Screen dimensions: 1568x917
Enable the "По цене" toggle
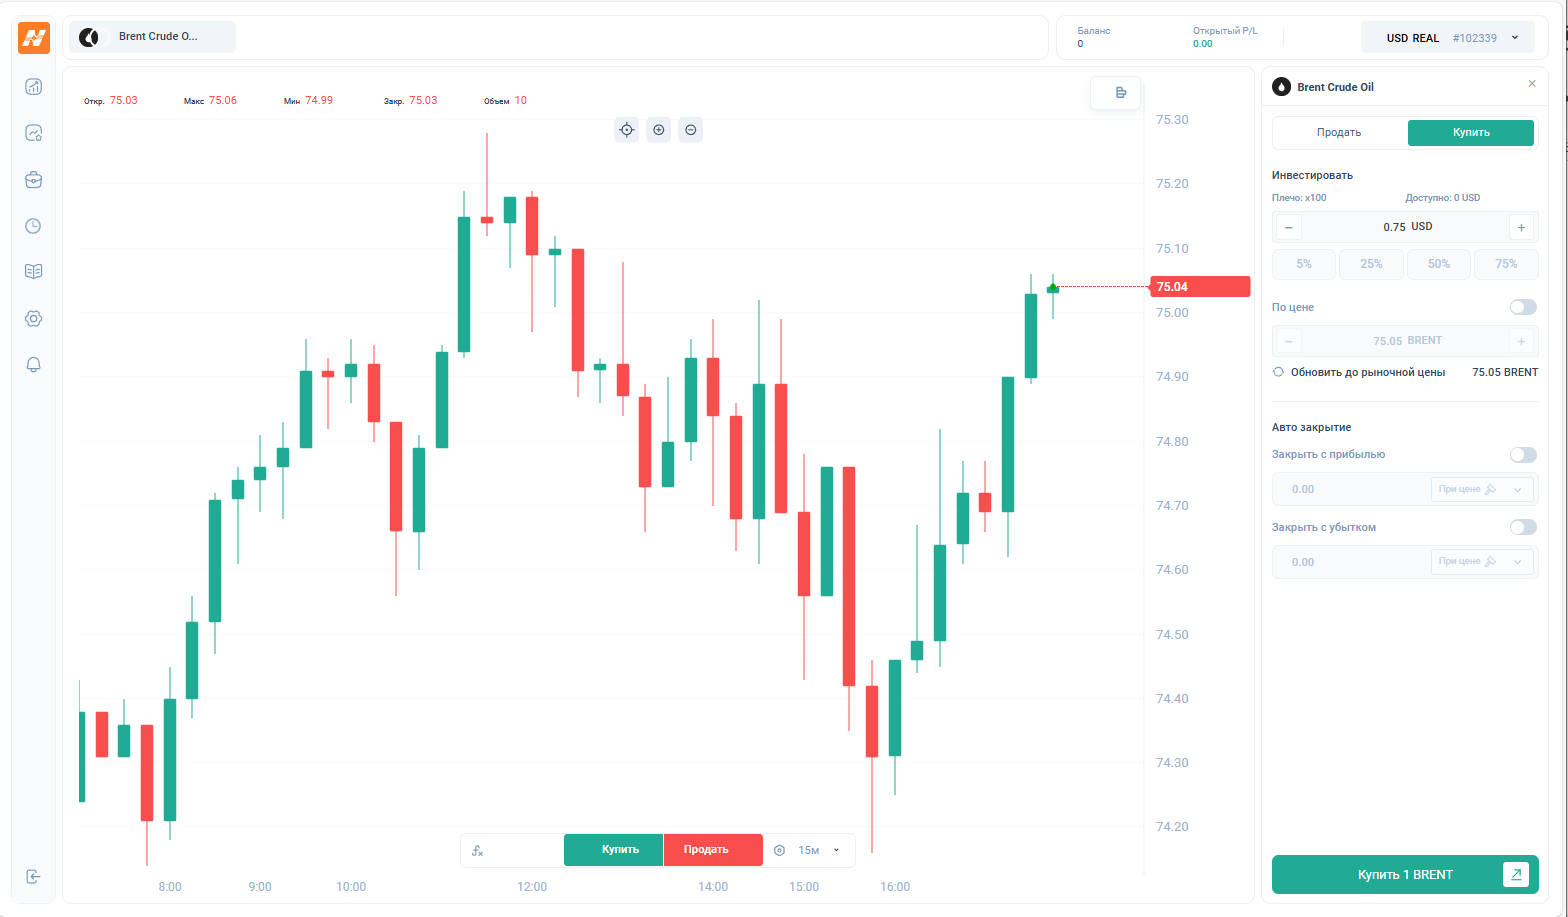(1523, 307)
